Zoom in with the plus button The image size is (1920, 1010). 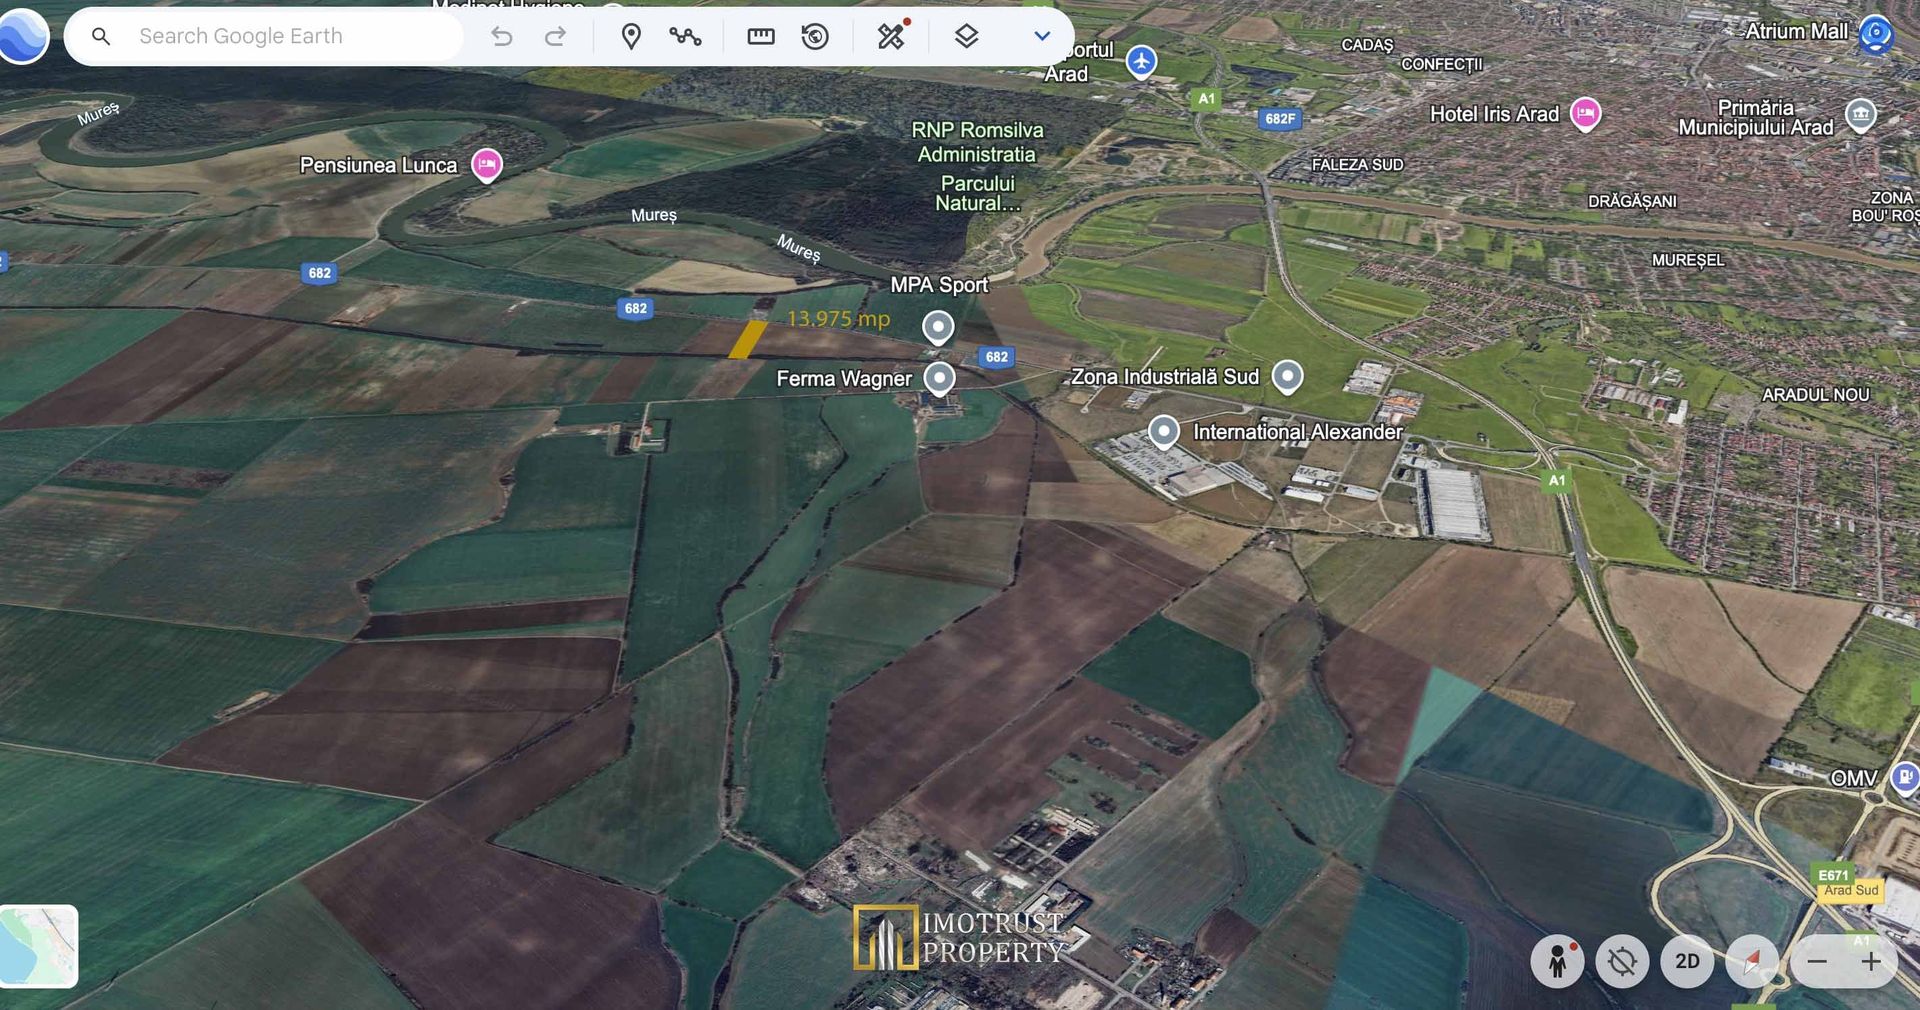(x=1870, y=961)
